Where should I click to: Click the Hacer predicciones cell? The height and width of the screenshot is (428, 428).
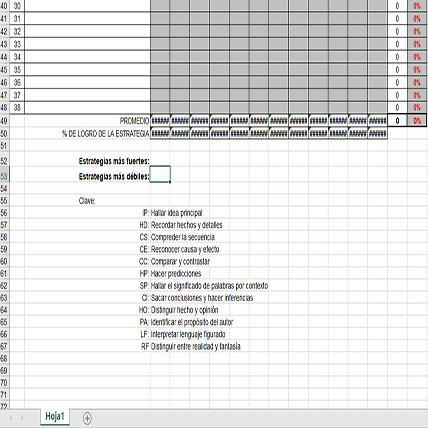176,274
